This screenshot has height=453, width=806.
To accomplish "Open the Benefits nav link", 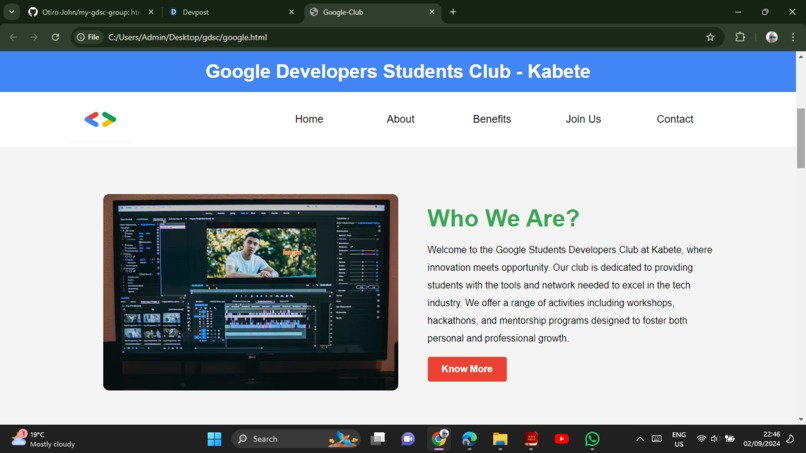I will point(492,119).
